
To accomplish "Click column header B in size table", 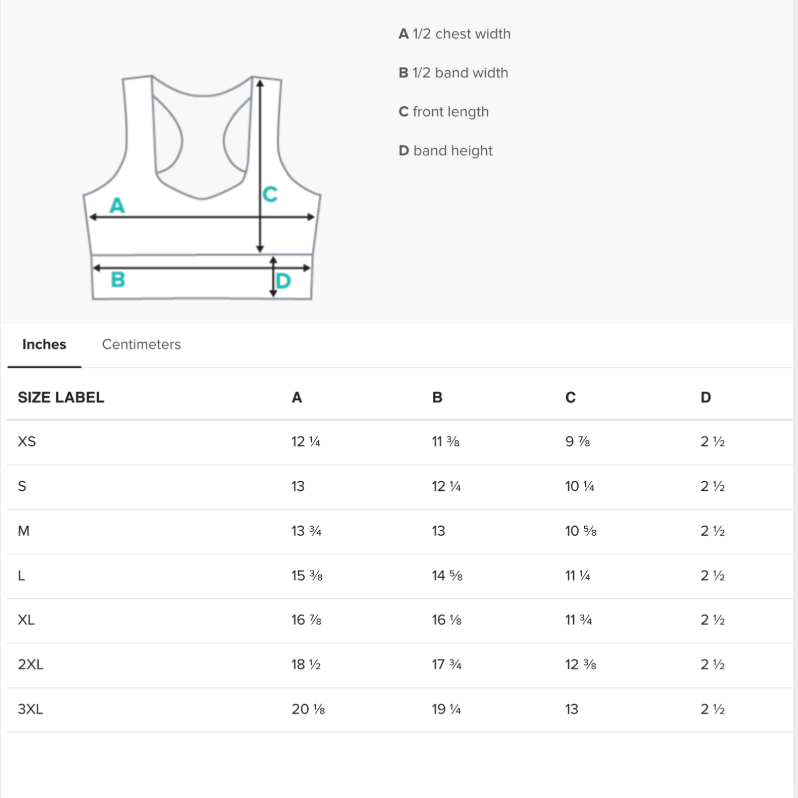I will click(x=437, y=397).
